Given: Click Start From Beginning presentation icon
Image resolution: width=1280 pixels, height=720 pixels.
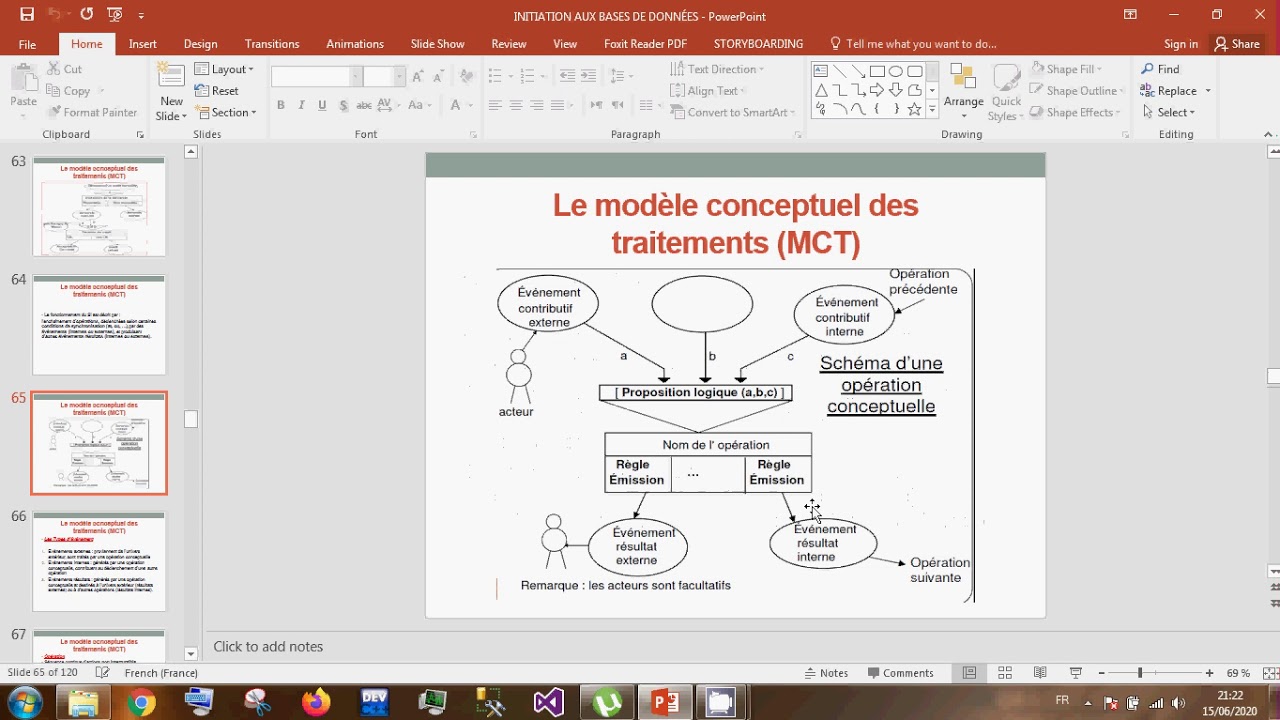Looking at the screenshot, I should coord(116,15).
